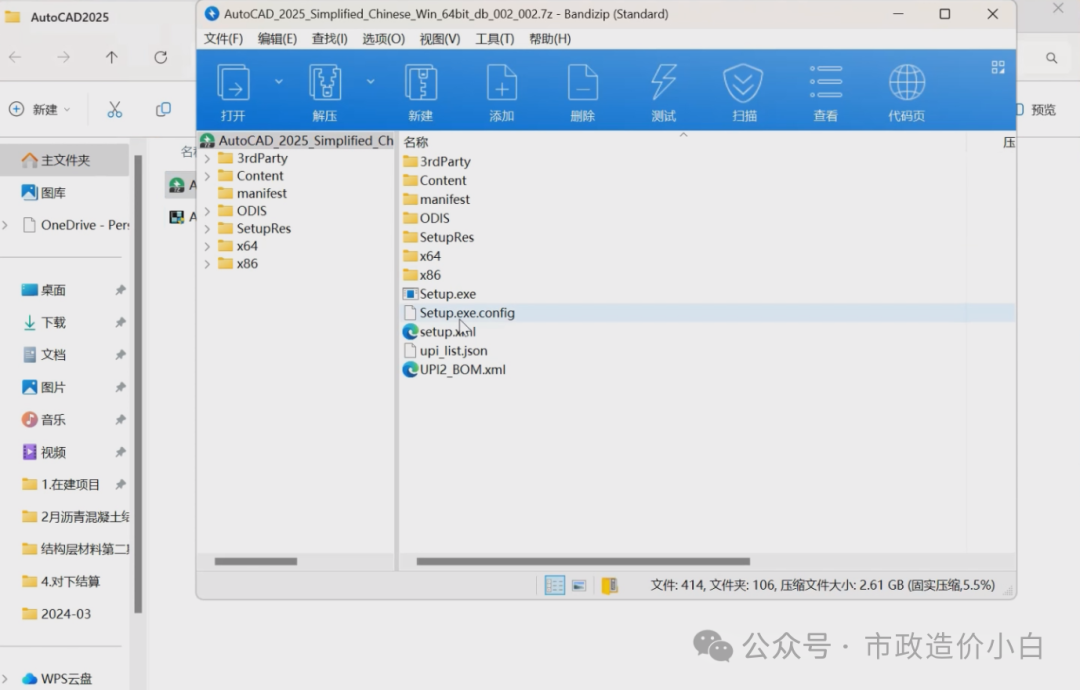Select 3rdParty folder in file list
The image size is (1080, 690).
437,161
